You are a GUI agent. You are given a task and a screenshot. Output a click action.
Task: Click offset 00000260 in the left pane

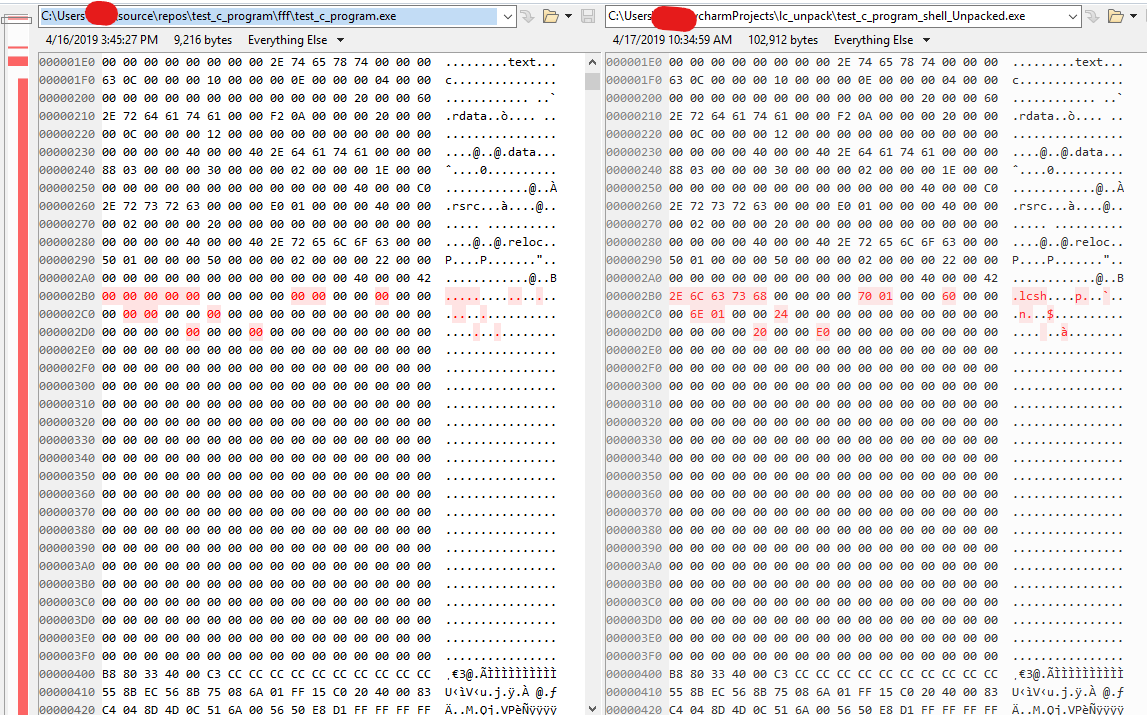point(67,206)
